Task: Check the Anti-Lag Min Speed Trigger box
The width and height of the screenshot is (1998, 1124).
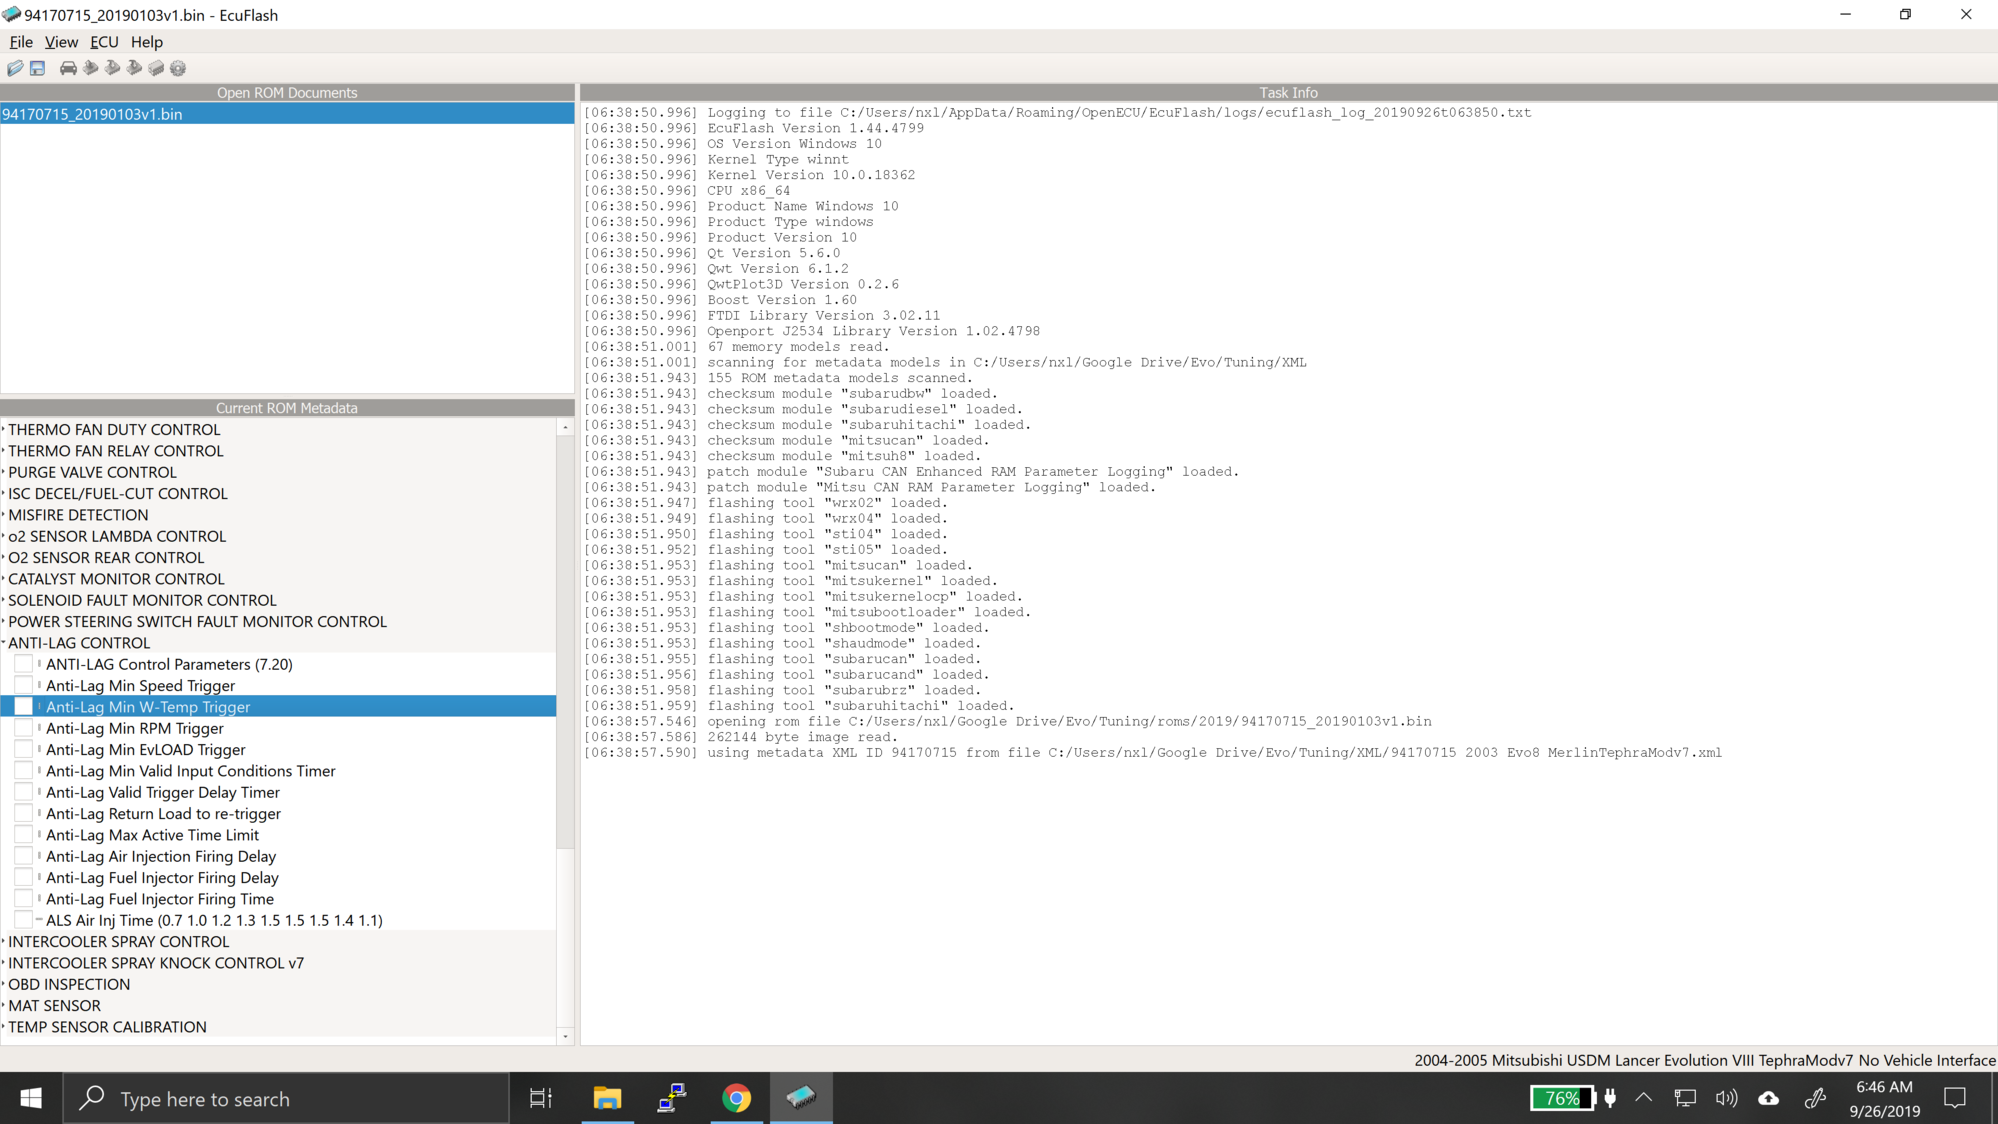Action: (x=23, y=685)
